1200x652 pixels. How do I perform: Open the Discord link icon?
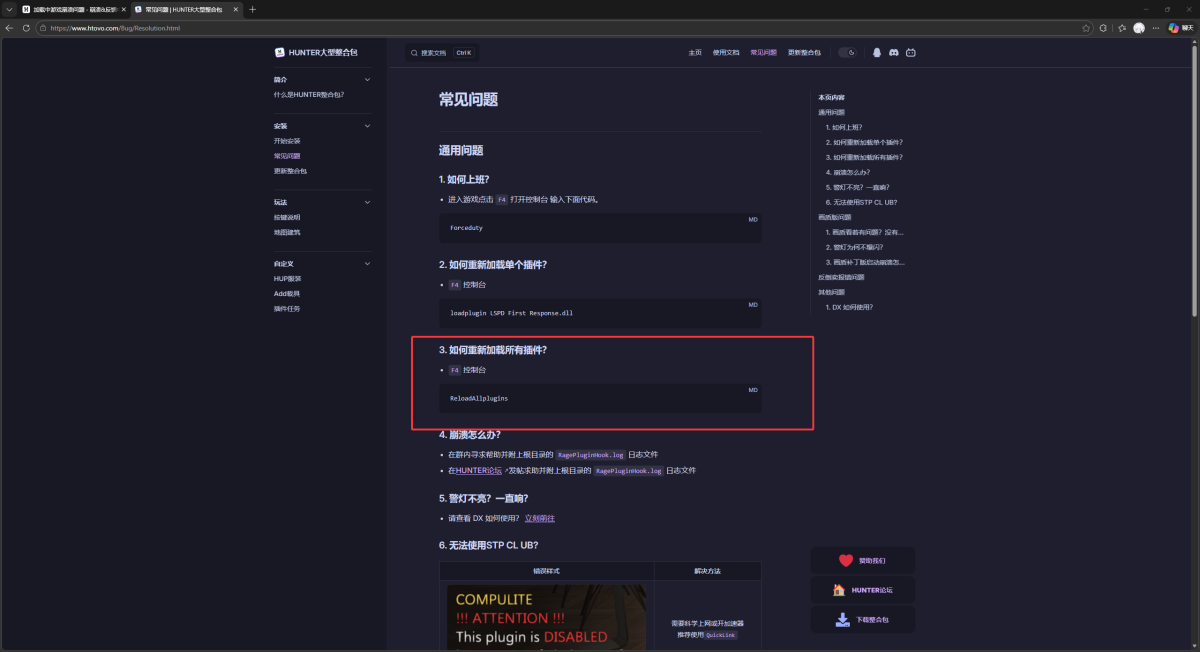pos(894,52)
